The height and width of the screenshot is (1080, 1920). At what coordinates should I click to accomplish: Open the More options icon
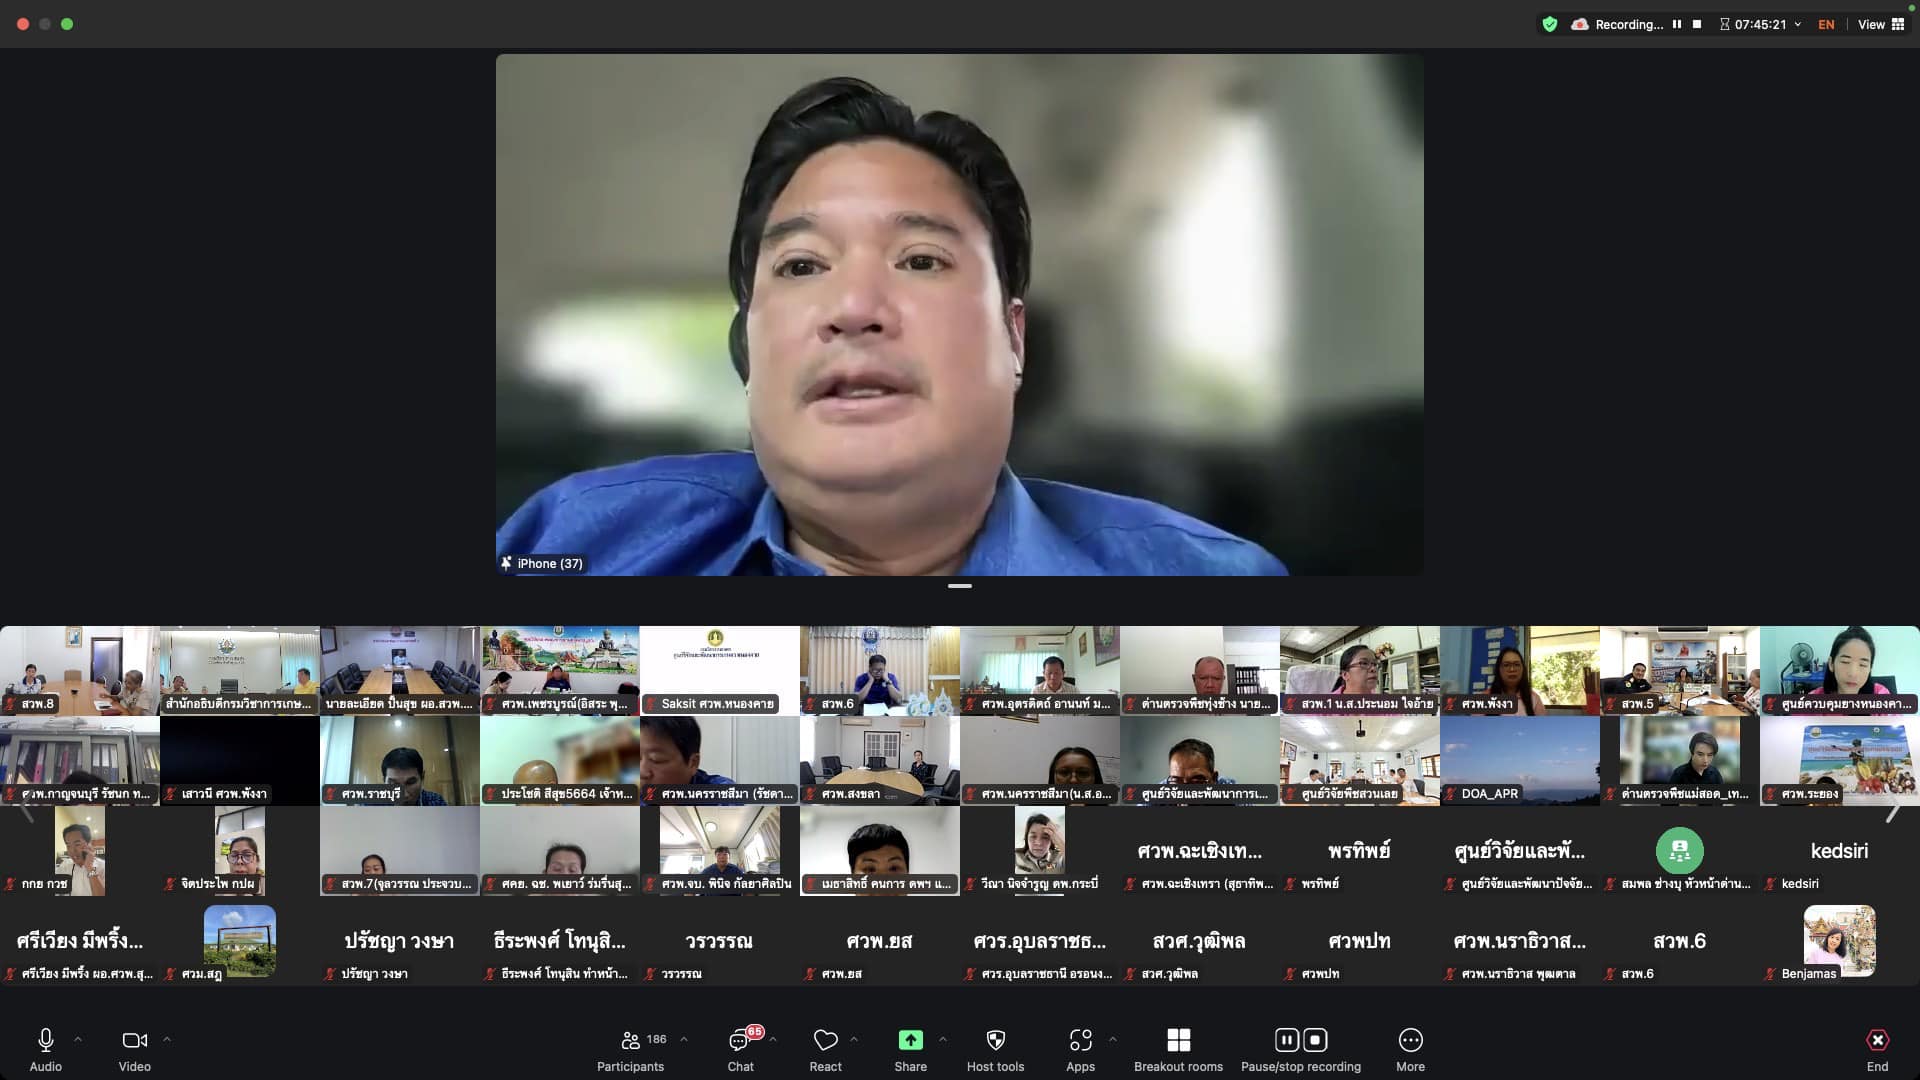(x=1410, y=1041)
